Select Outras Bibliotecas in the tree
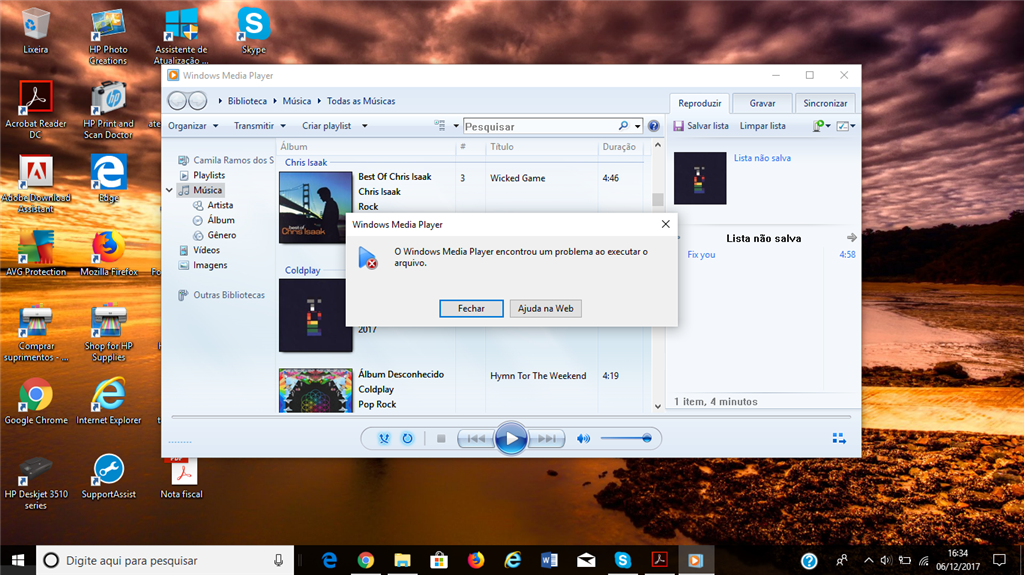This screenshot has width=1024, height=575. pyautogui.click(x=229, y=295)
